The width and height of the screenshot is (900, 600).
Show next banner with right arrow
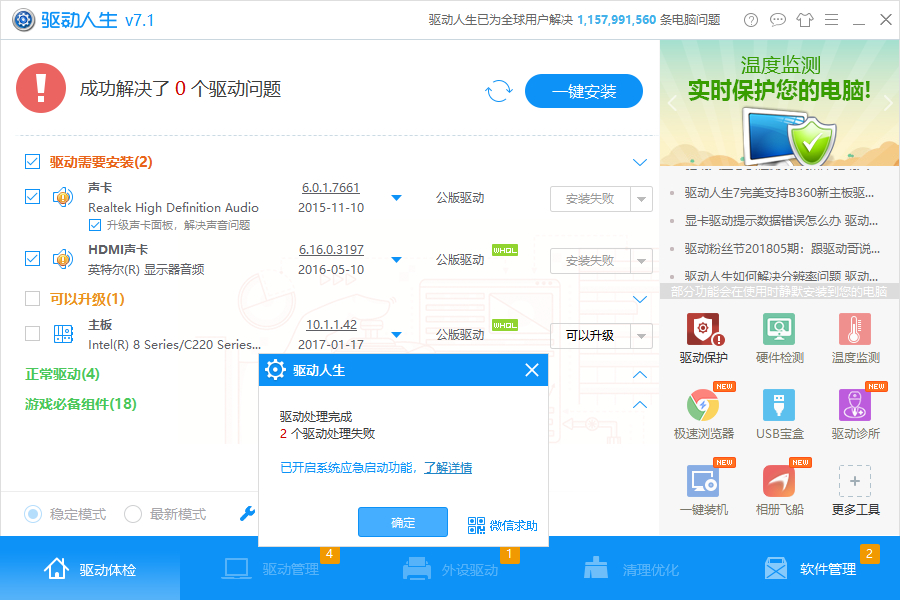pos(887,103)
